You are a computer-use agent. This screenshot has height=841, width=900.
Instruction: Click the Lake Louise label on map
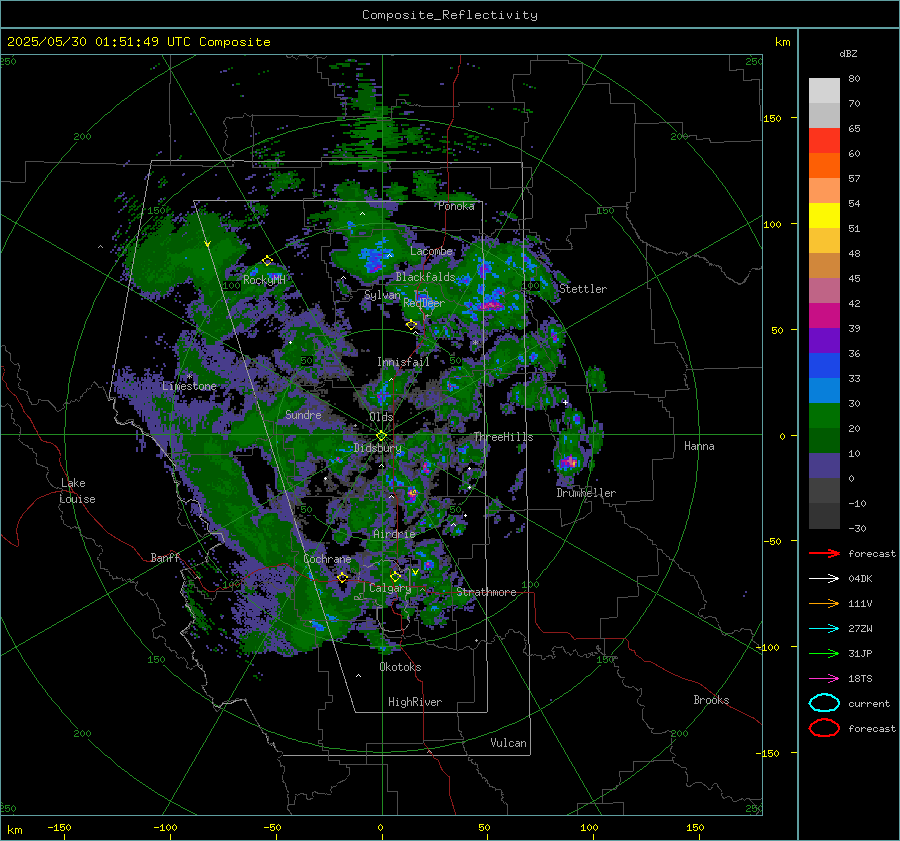[x=77, y=491]
